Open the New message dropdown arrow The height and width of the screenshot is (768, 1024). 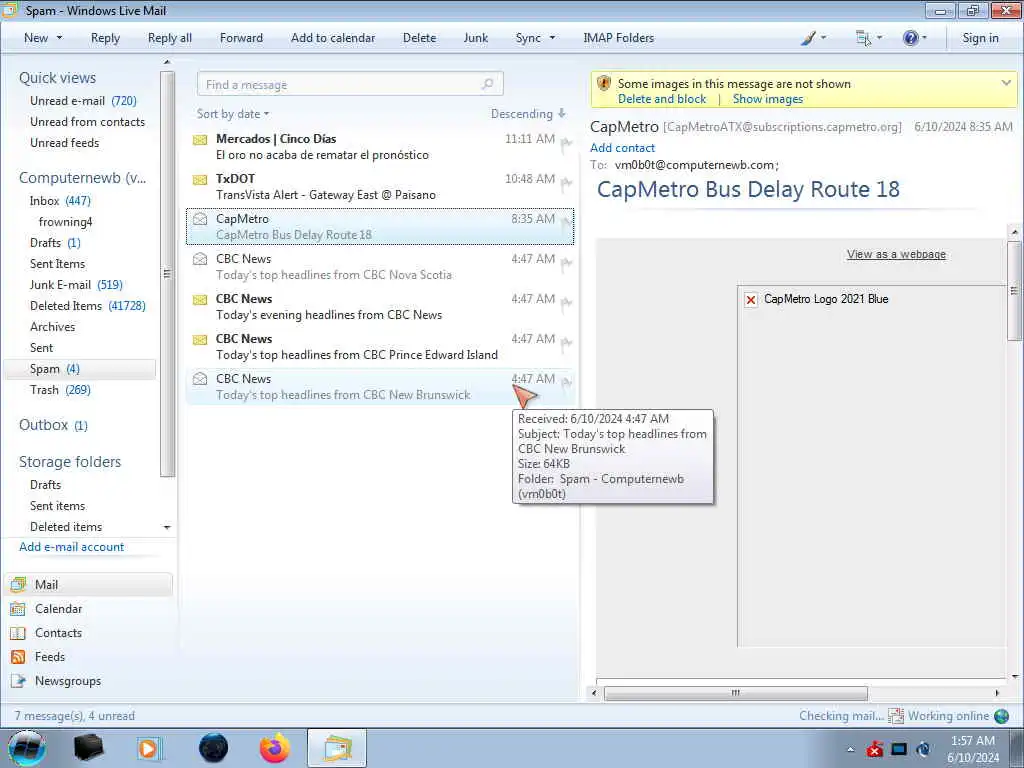(59, 38)
